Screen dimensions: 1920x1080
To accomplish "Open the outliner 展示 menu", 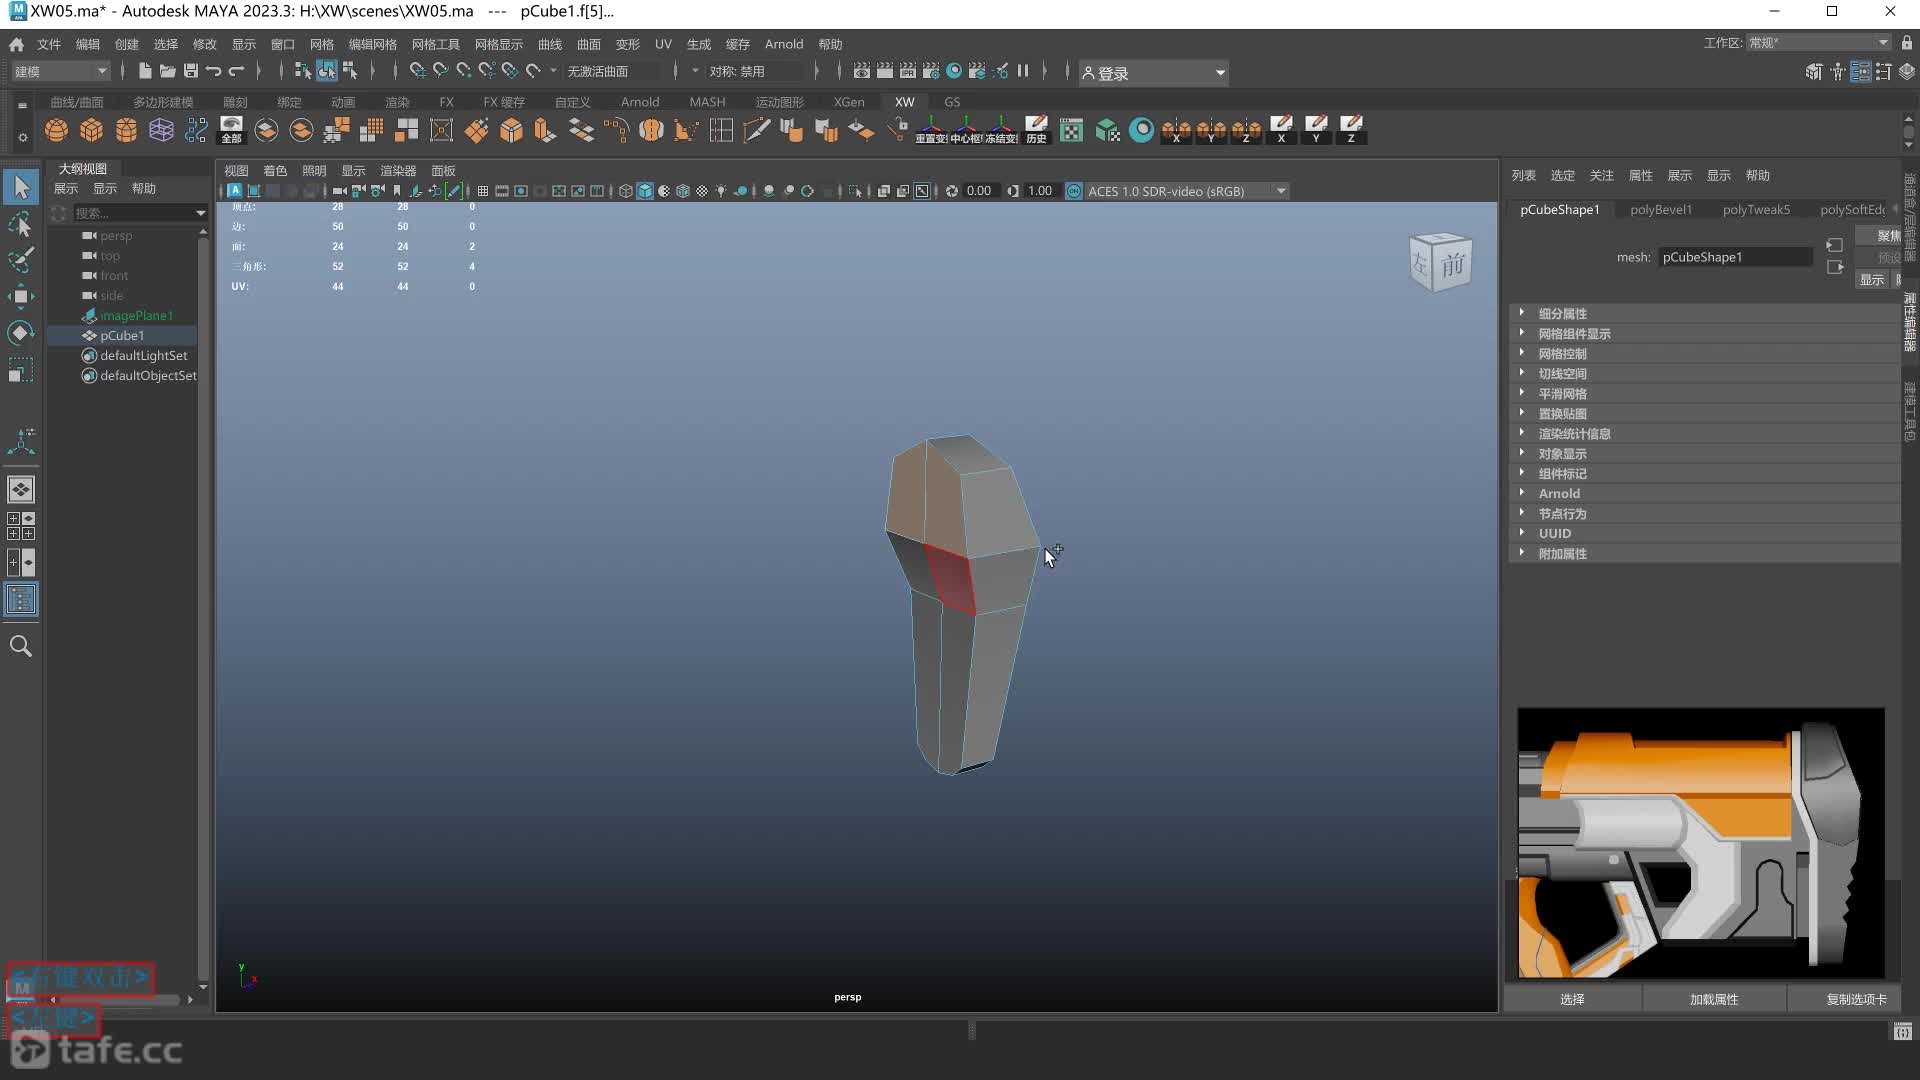I will point(65,188).
